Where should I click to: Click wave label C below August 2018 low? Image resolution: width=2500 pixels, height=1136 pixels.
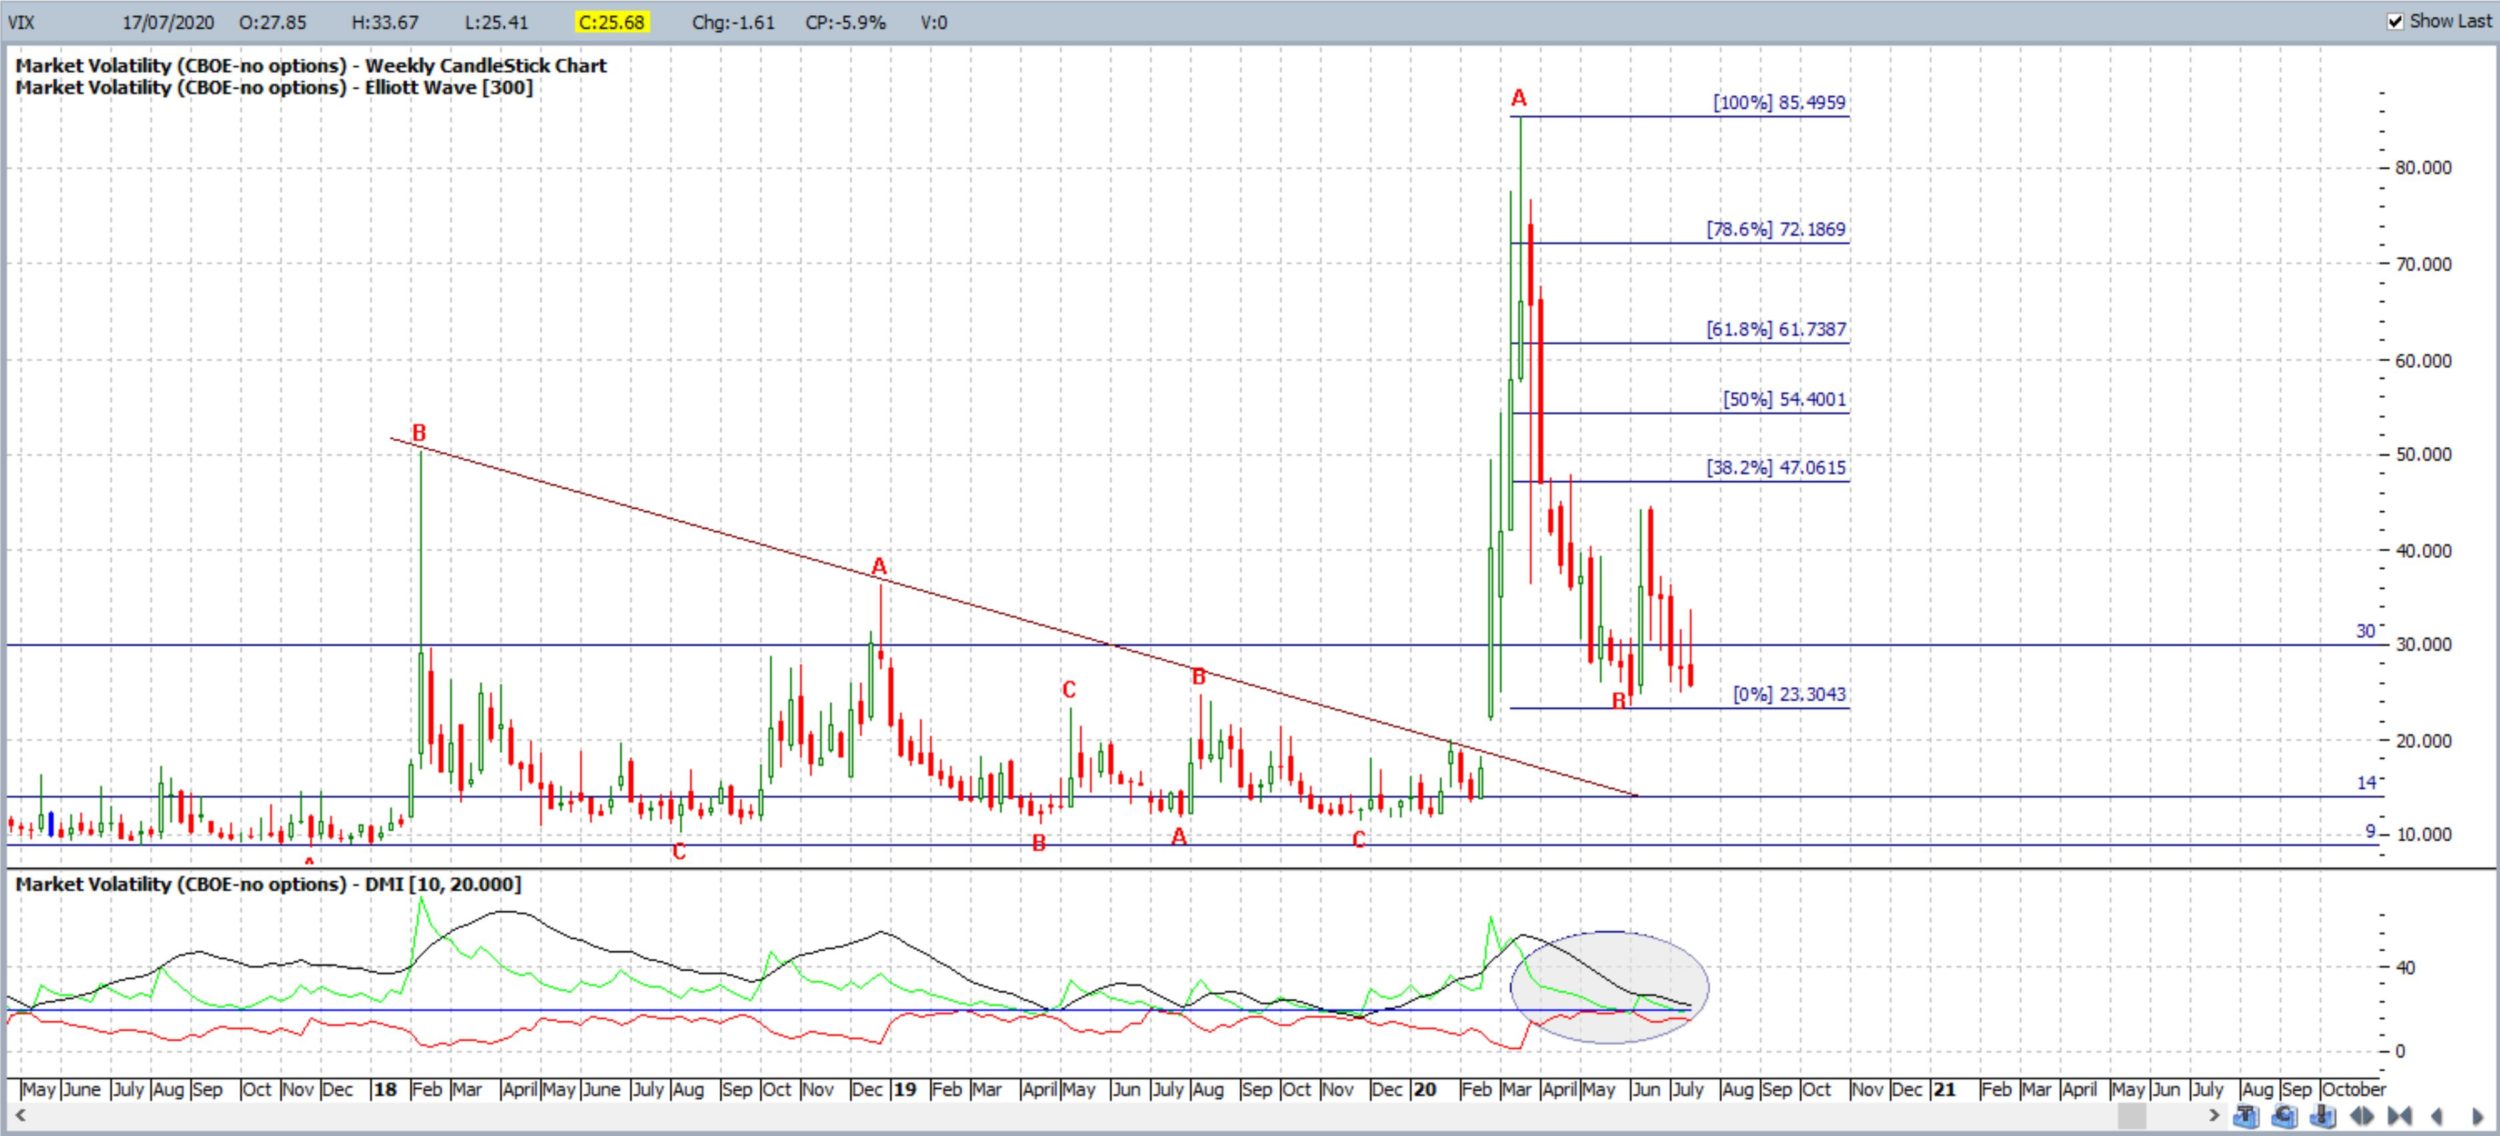coord(679,852)
